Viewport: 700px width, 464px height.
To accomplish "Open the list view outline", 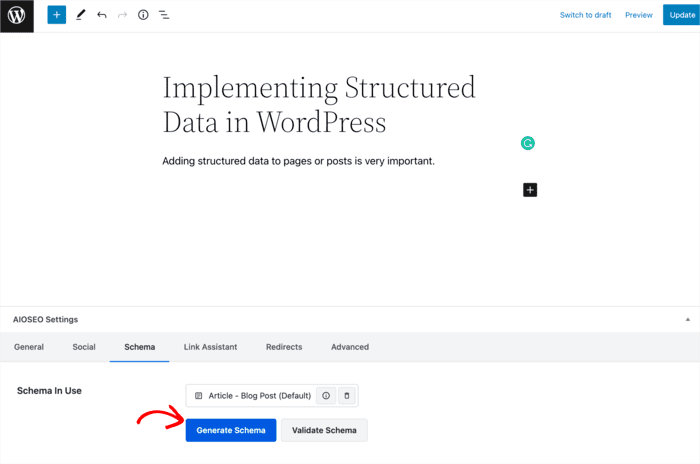I will click(164, 15).
